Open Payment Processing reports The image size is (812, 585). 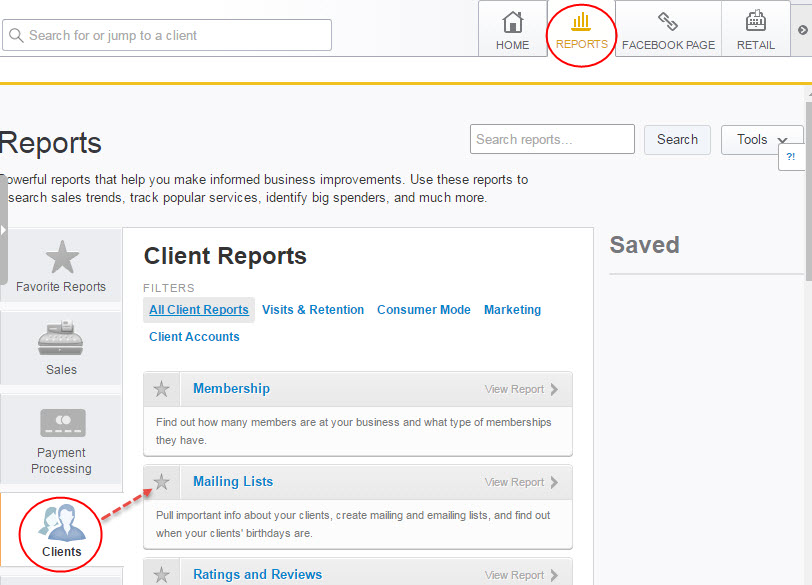tap(61, 438)
